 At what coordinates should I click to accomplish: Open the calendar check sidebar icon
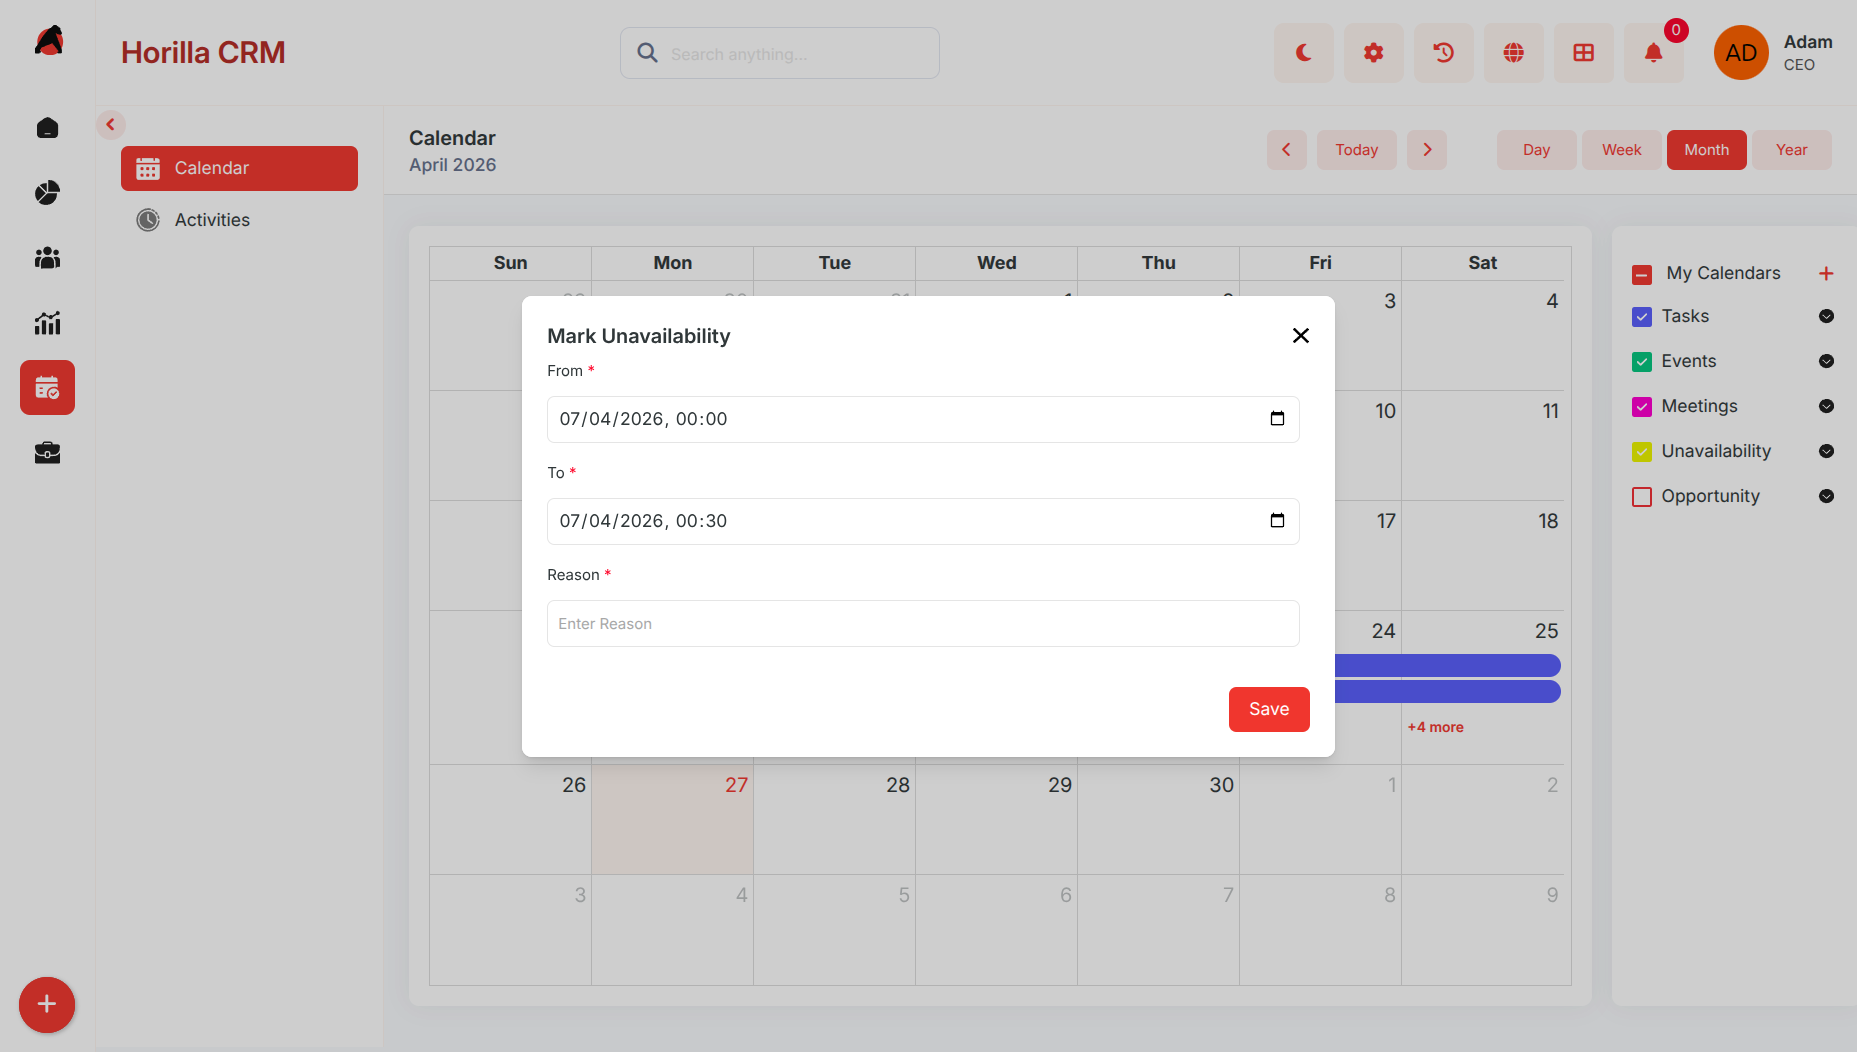(x=47, y=388)
